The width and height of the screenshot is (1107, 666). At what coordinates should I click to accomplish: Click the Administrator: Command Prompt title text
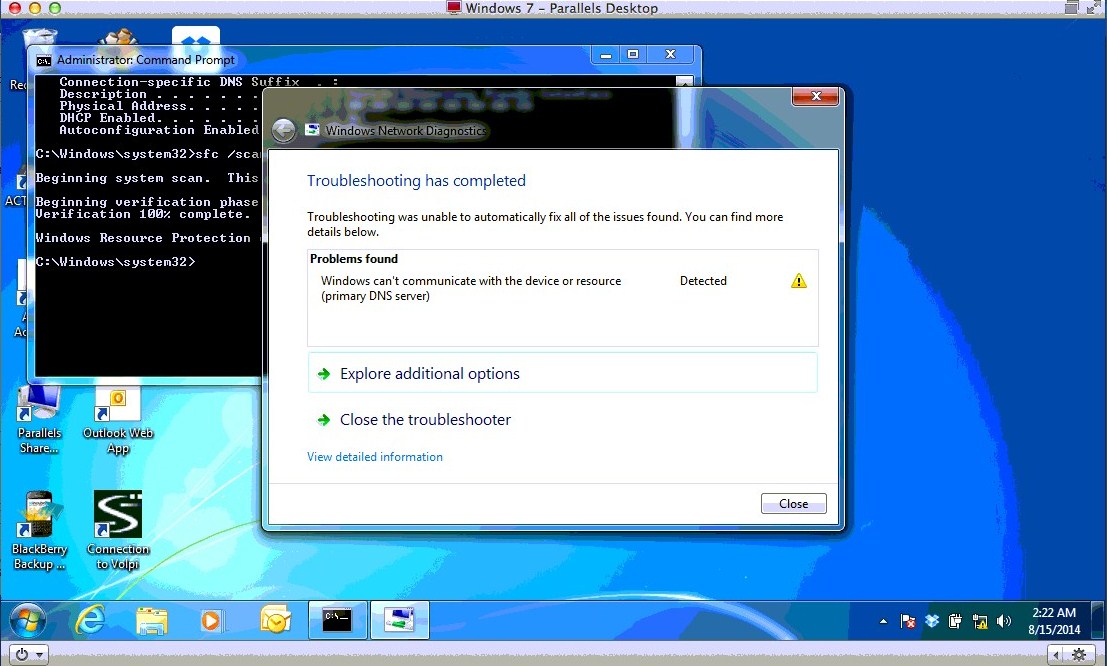click(x=146, y=60)
